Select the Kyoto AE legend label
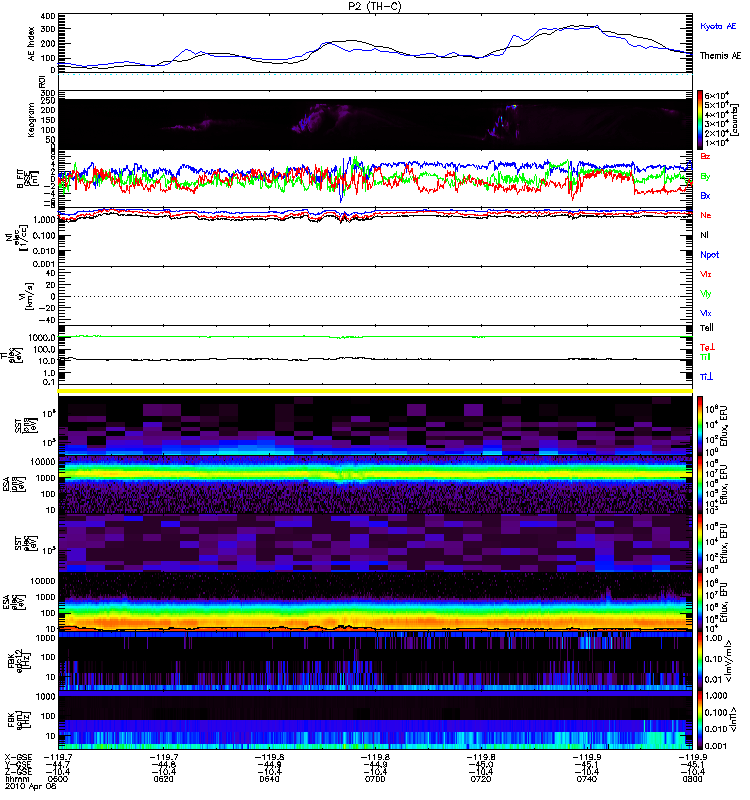The height and width of the screenshot is (800, 750). [718, 26]
